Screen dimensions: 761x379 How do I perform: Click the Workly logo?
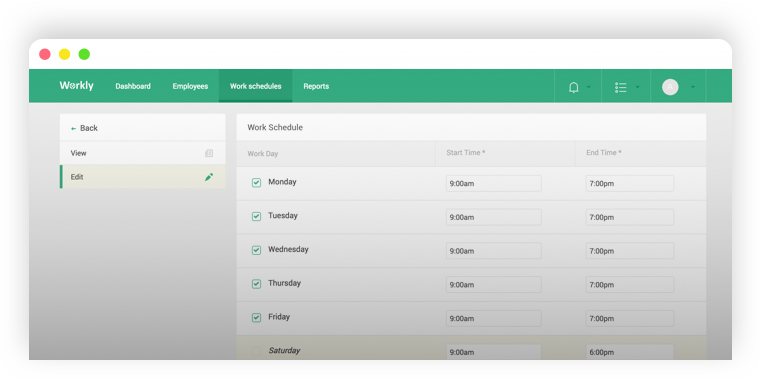click(77, 85)
